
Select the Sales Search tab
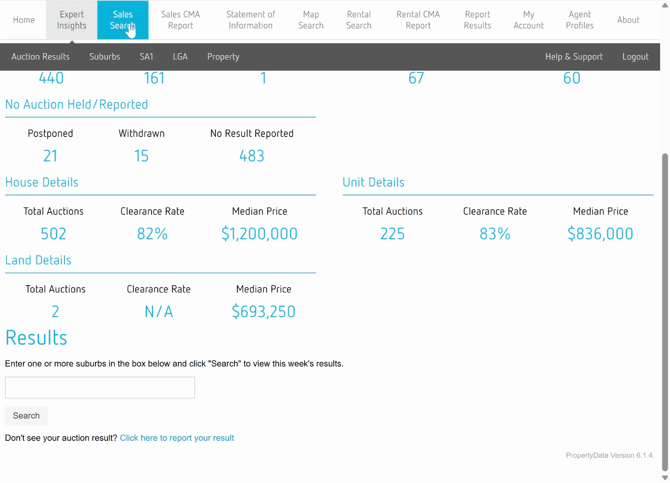[122, 20]
